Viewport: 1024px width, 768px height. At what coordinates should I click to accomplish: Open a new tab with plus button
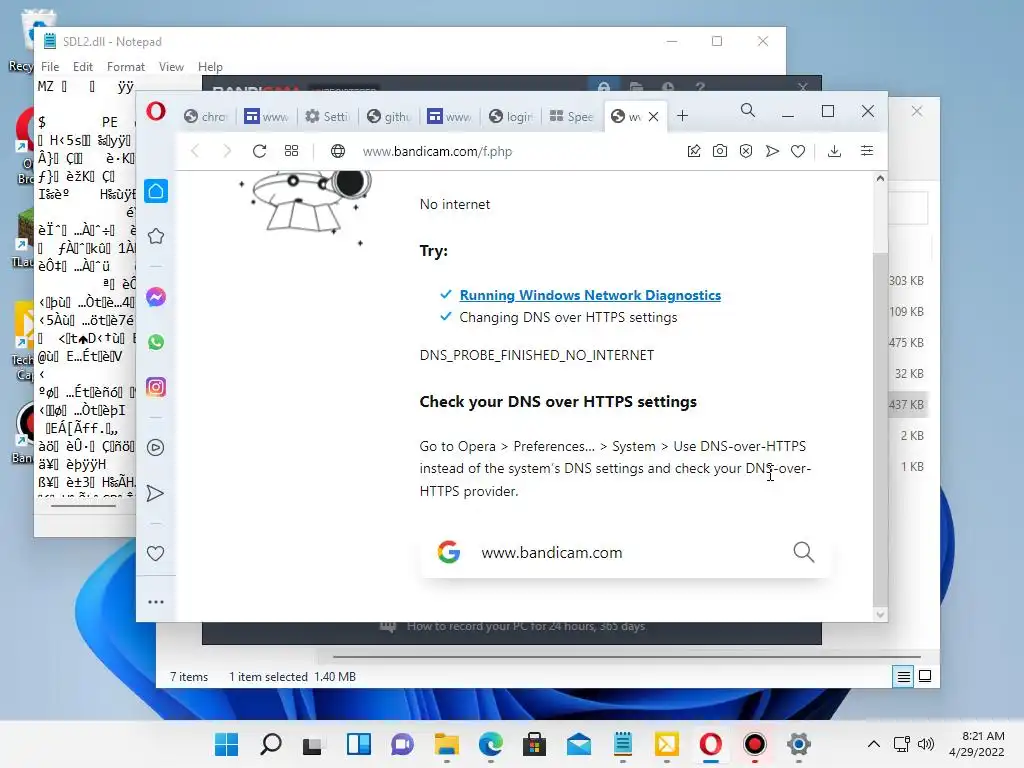click(682, 116)
